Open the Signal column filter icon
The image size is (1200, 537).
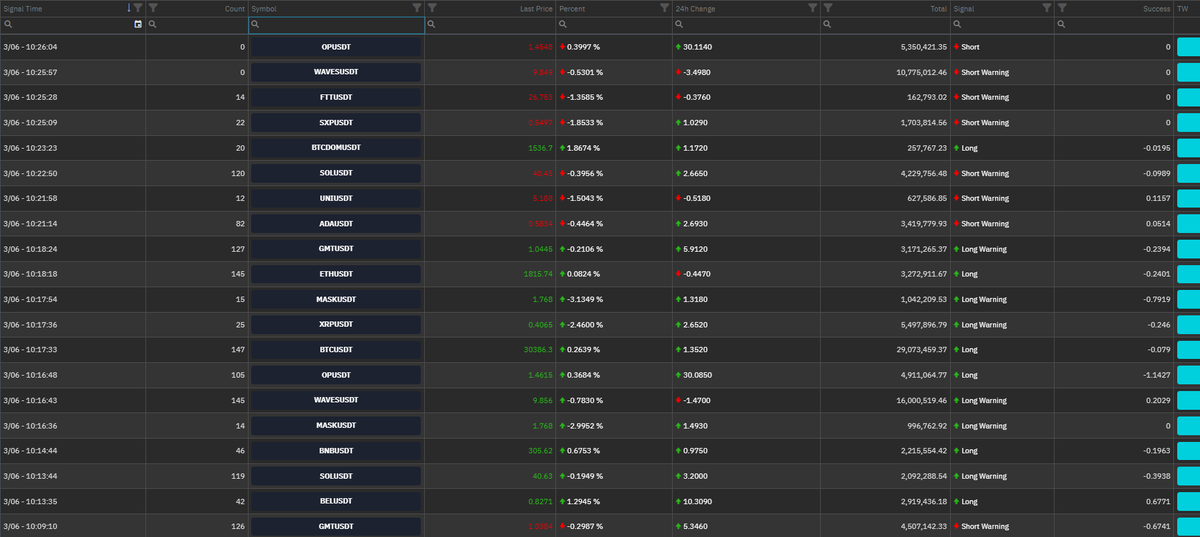point(1046,8)
